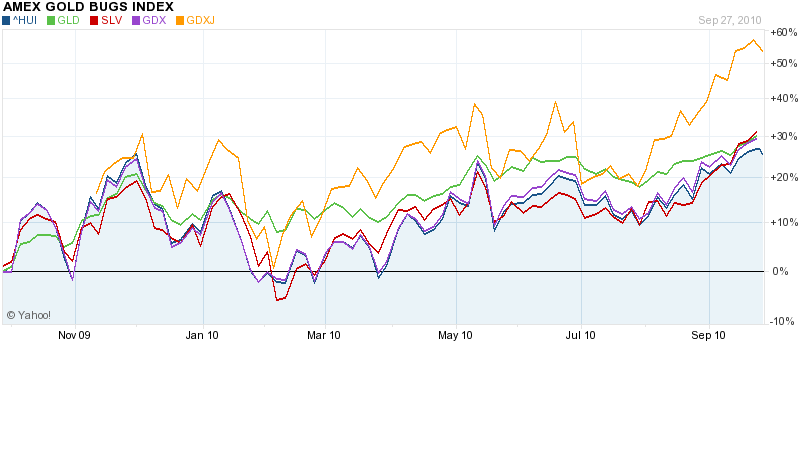Image resolution: width=800 pixels, height=475 pixels.
Task: Click the GDX purple legend swatch
Action: pyautogui.click(x=136, y=21)
